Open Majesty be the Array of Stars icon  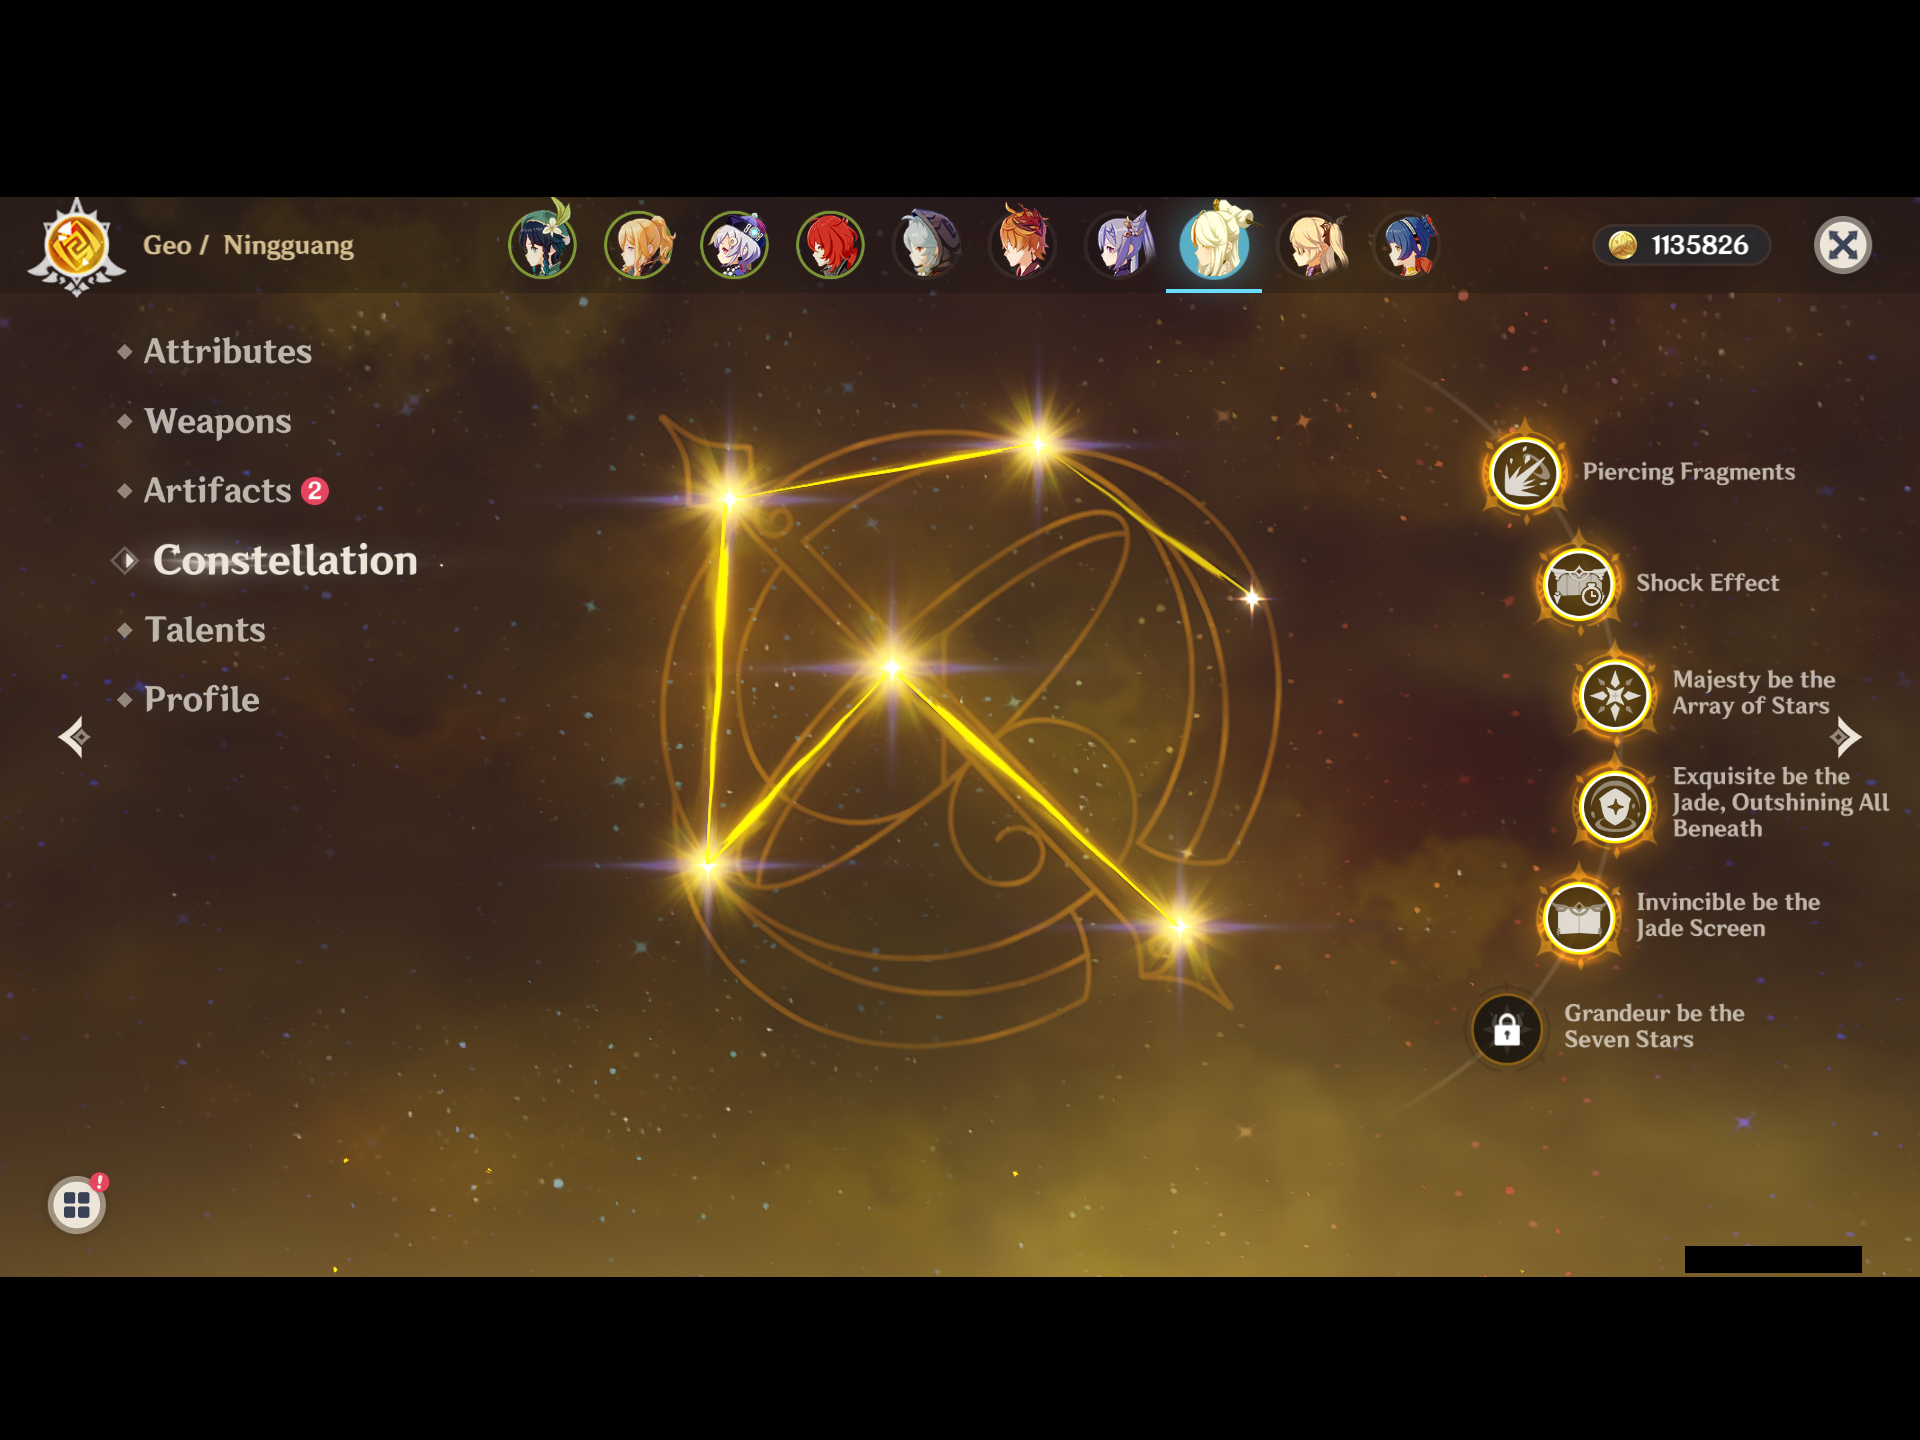[x=1615, y=694]
